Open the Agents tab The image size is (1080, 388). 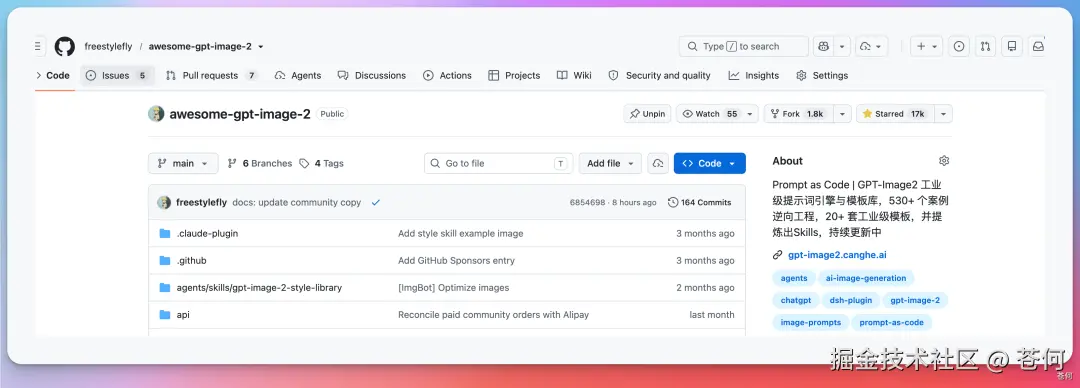(298, 76)
